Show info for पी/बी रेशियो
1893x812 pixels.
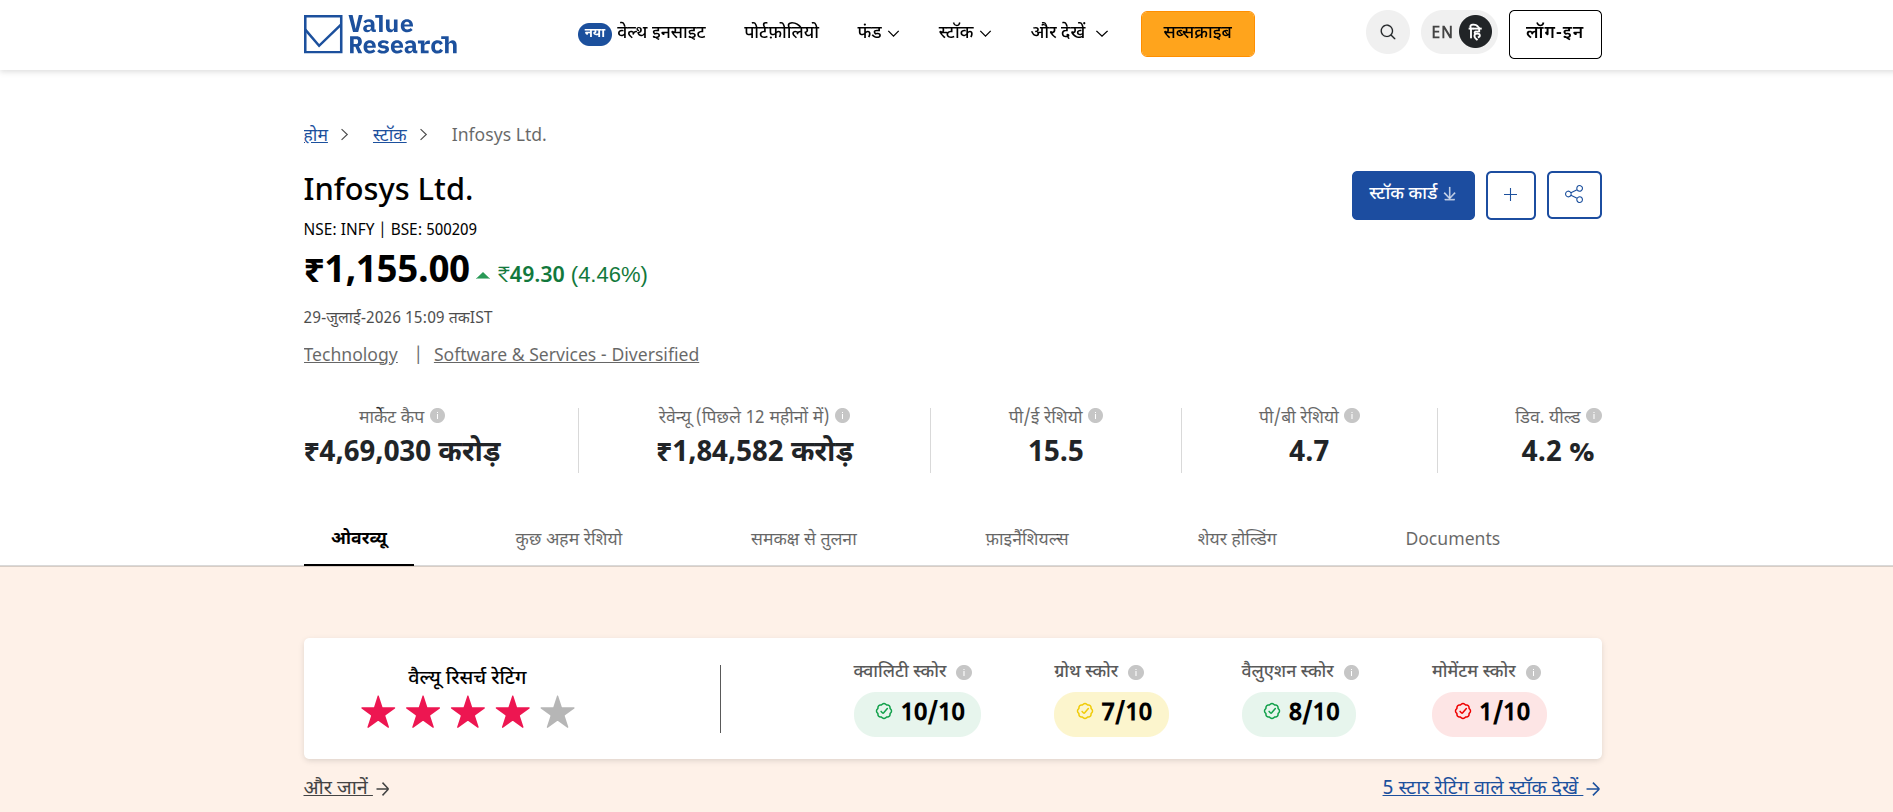[x=1352, y=416]
